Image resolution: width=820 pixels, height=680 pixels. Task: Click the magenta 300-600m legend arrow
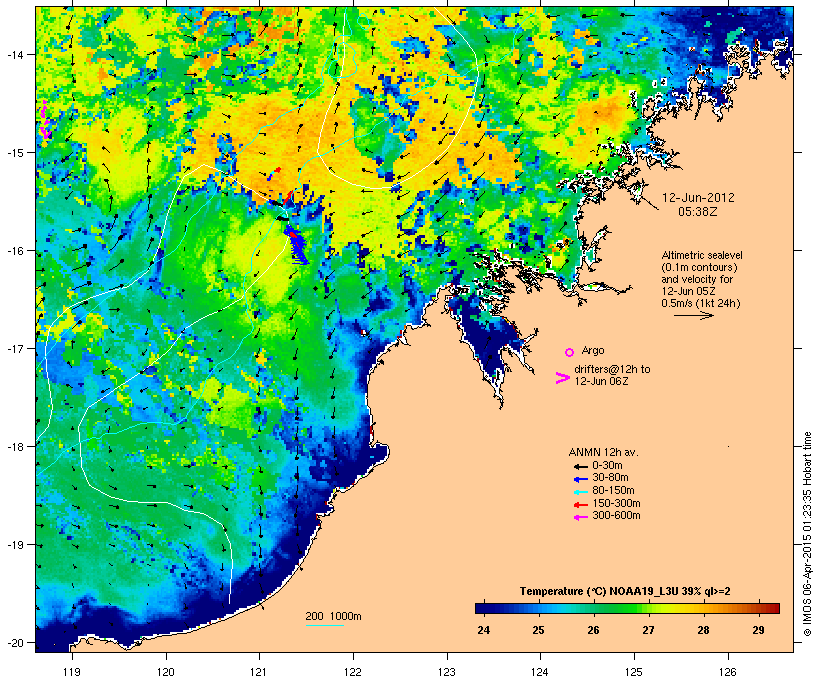click(580, 517)
